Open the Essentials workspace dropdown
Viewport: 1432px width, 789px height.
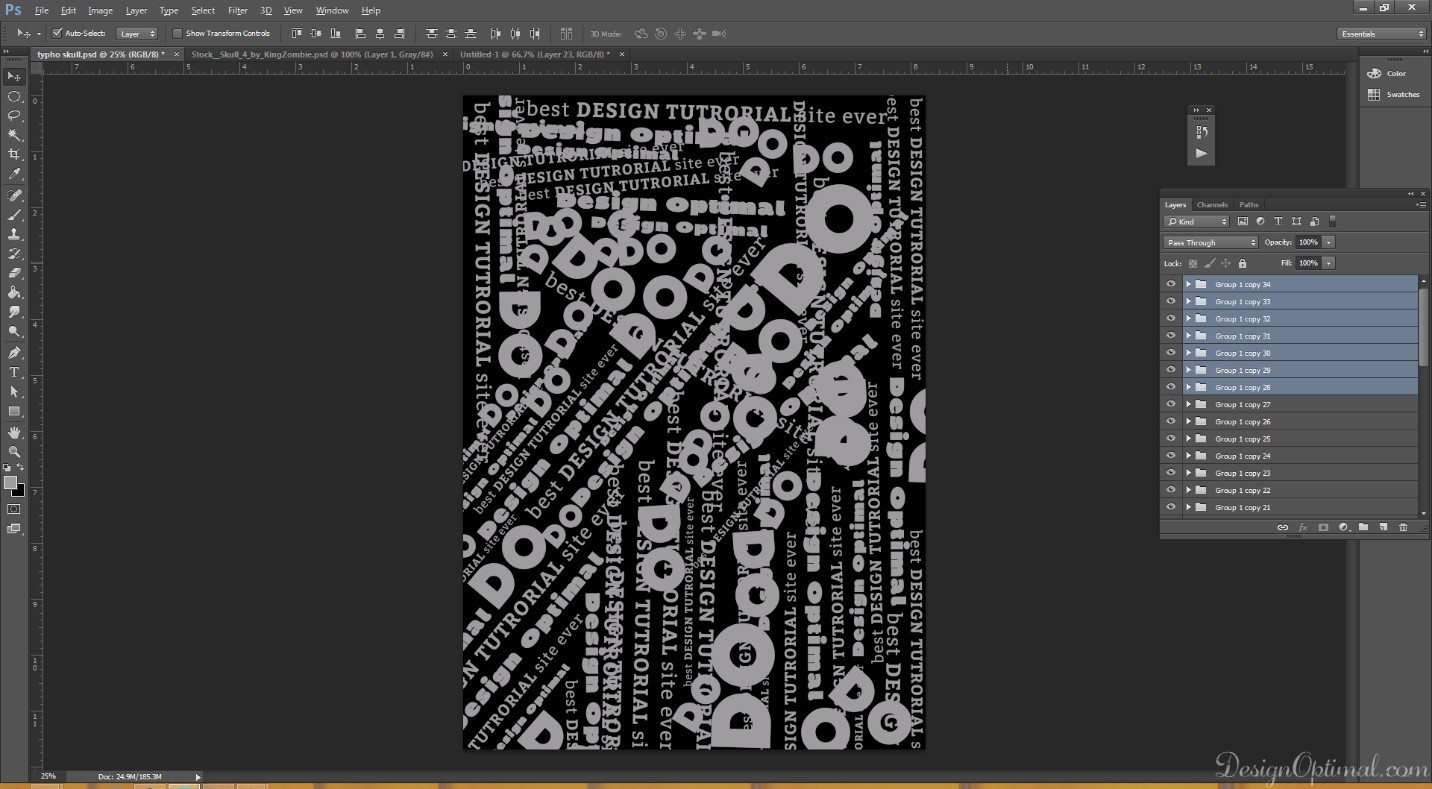[x=1382, y=33]
